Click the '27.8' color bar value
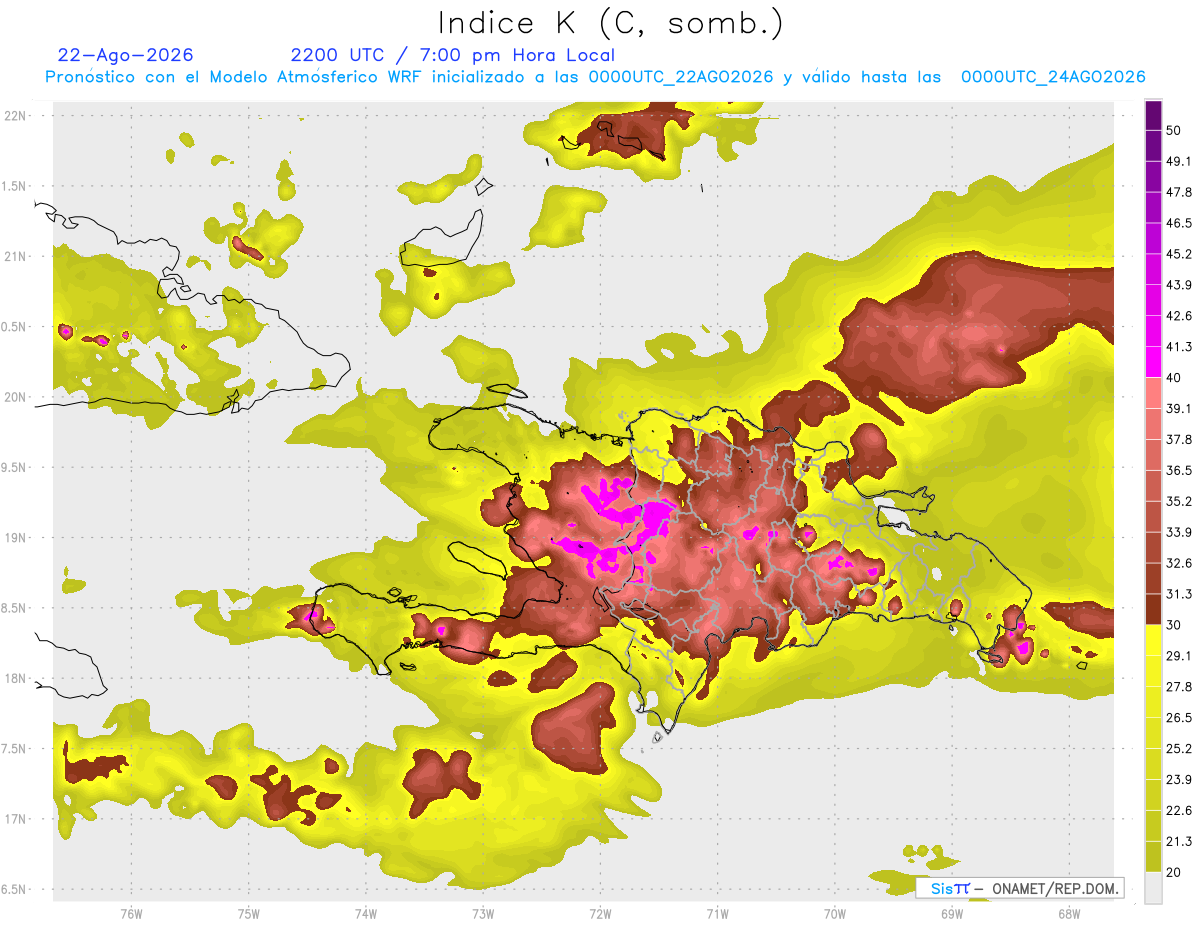The height and width of the screenshot is (927, 1200). (1179, 687)
